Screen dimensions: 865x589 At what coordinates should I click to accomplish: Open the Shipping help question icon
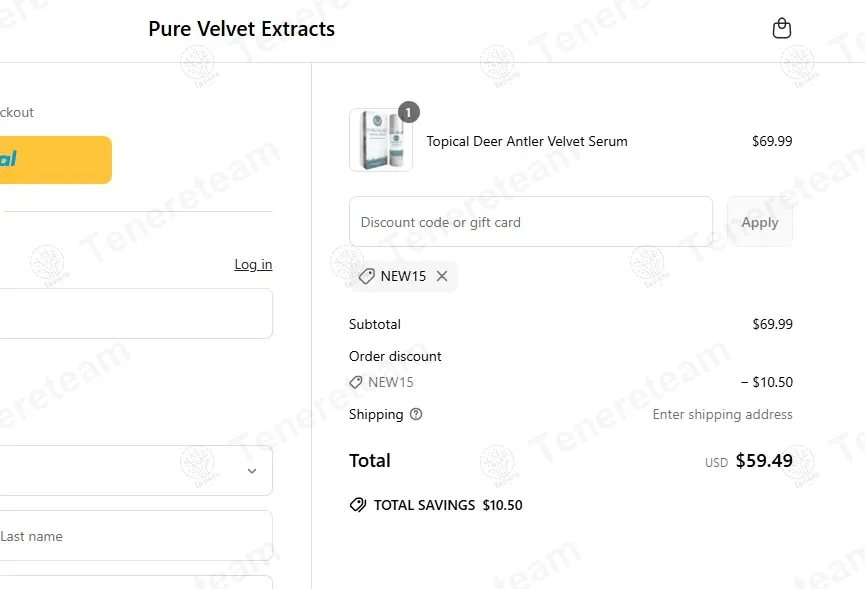[x=416, y=414]
